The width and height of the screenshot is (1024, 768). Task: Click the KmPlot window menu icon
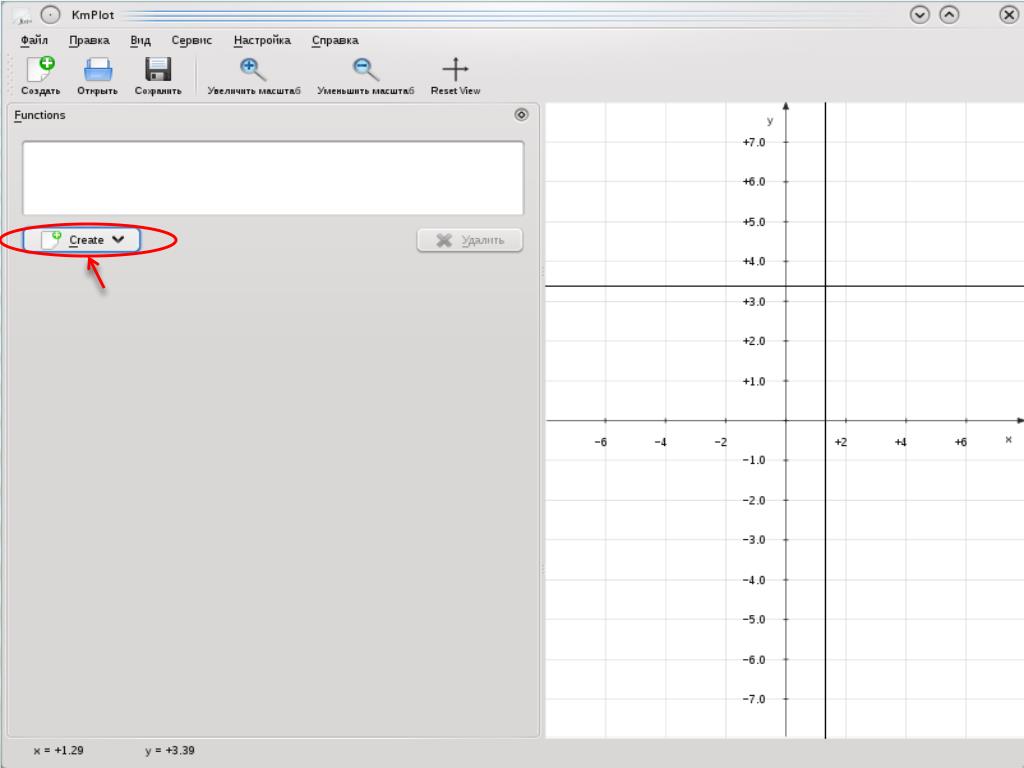[22, 15]
